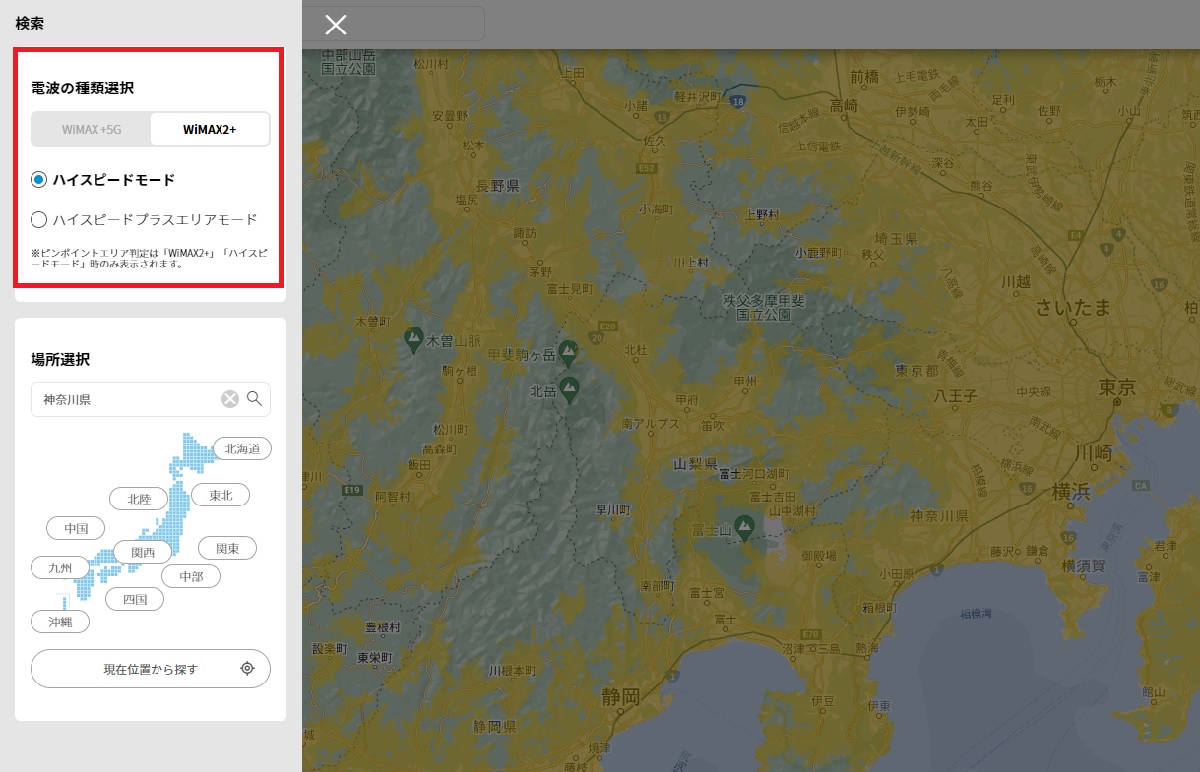
Task: Switch to the WiMAX +5G tab
Action: [91, 129]
